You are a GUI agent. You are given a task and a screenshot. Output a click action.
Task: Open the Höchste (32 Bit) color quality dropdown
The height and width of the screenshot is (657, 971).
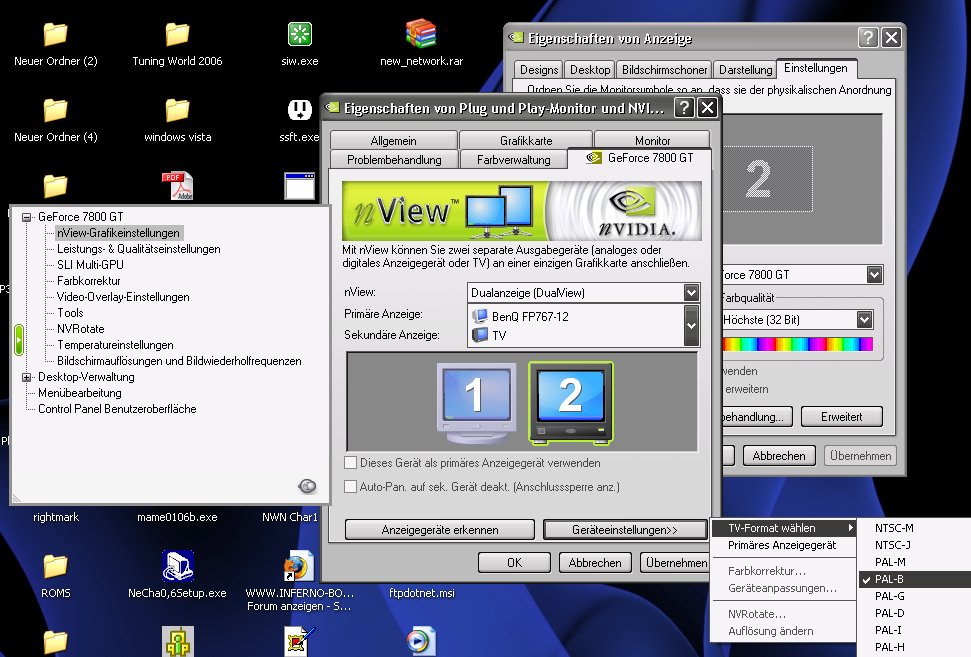pos(864,320)
